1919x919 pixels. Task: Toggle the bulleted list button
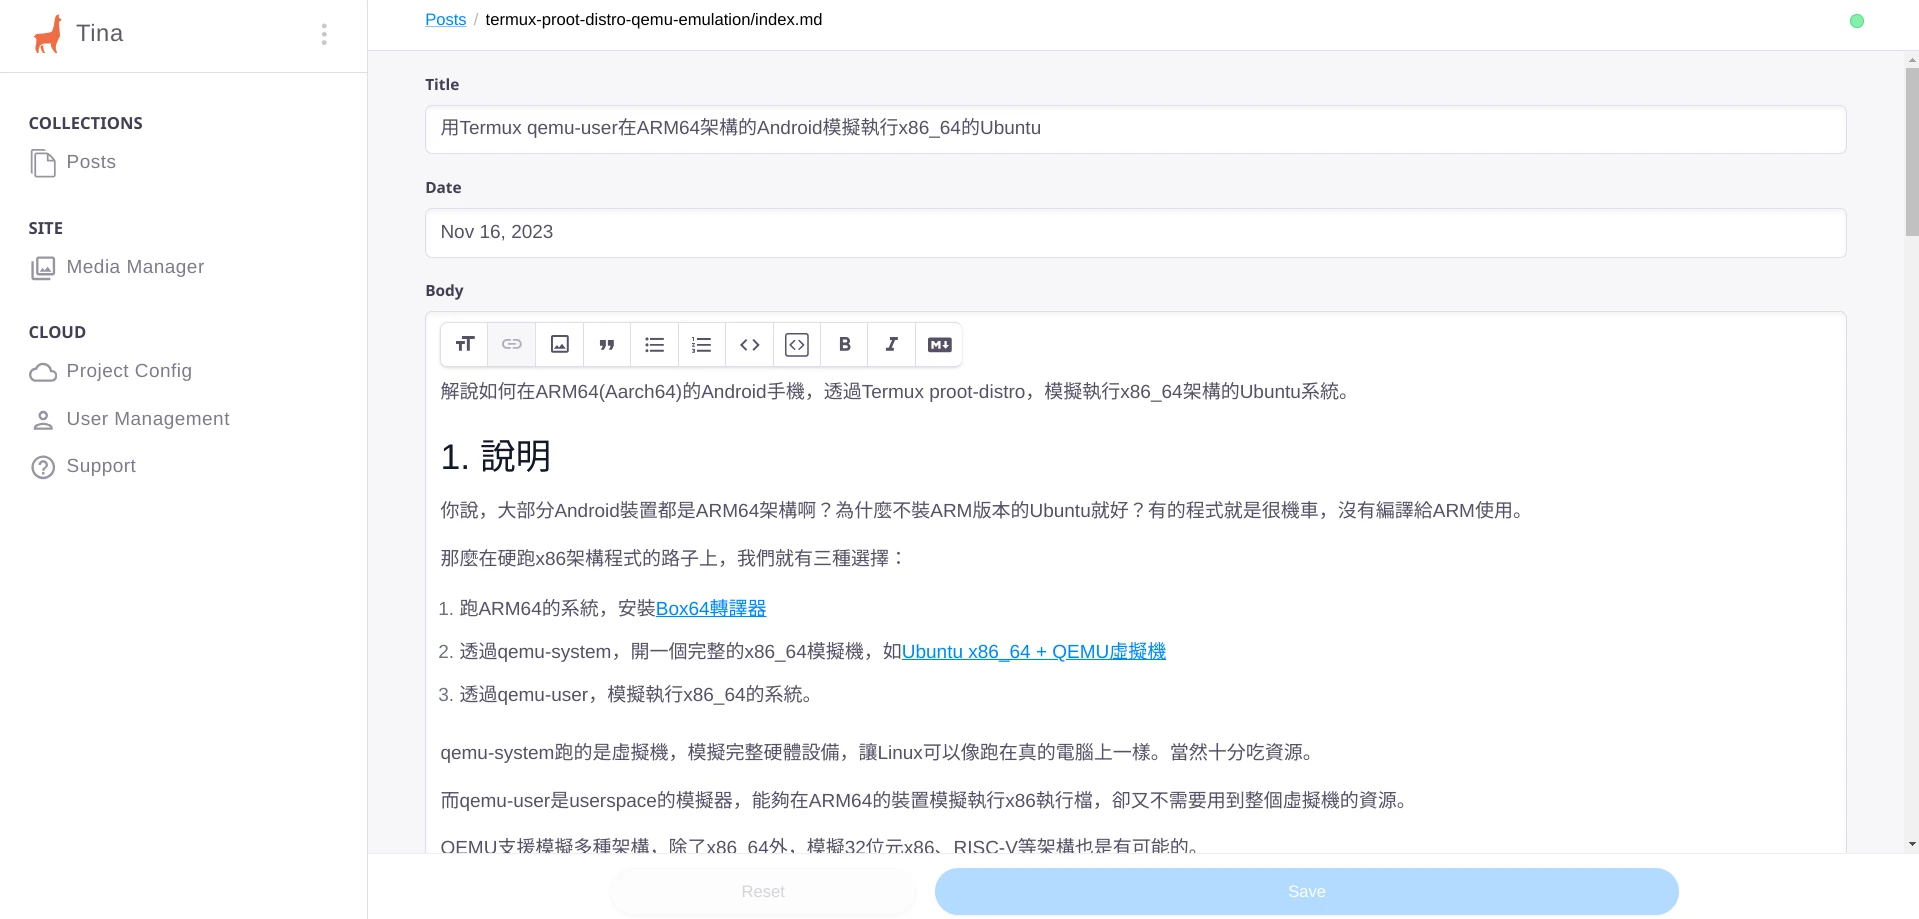tap(655, 345)
